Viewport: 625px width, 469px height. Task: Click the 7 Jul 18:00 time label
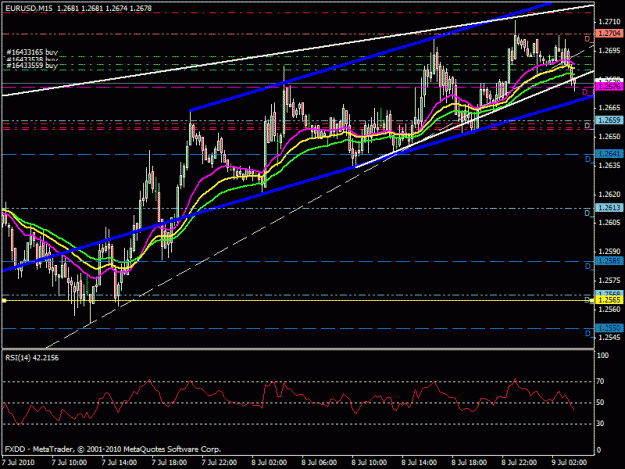(x=169, y=463)
